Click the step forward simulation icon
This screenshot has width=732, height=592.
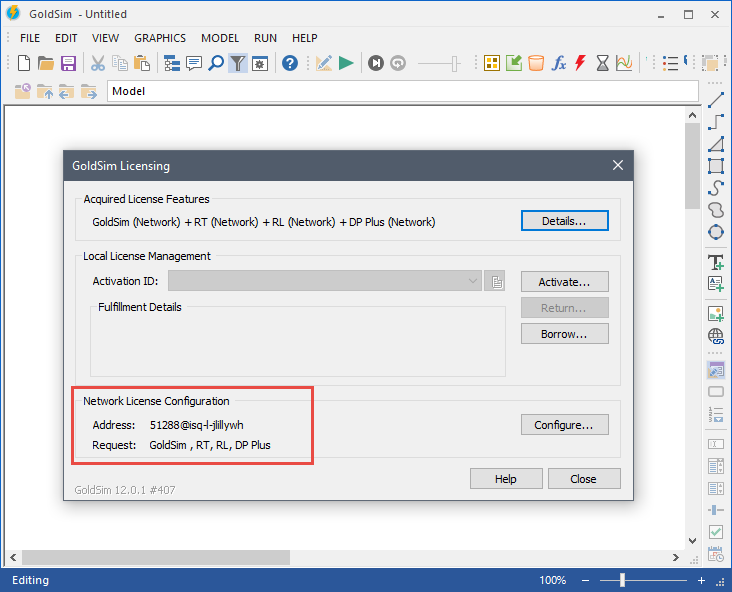pos(375,63)
